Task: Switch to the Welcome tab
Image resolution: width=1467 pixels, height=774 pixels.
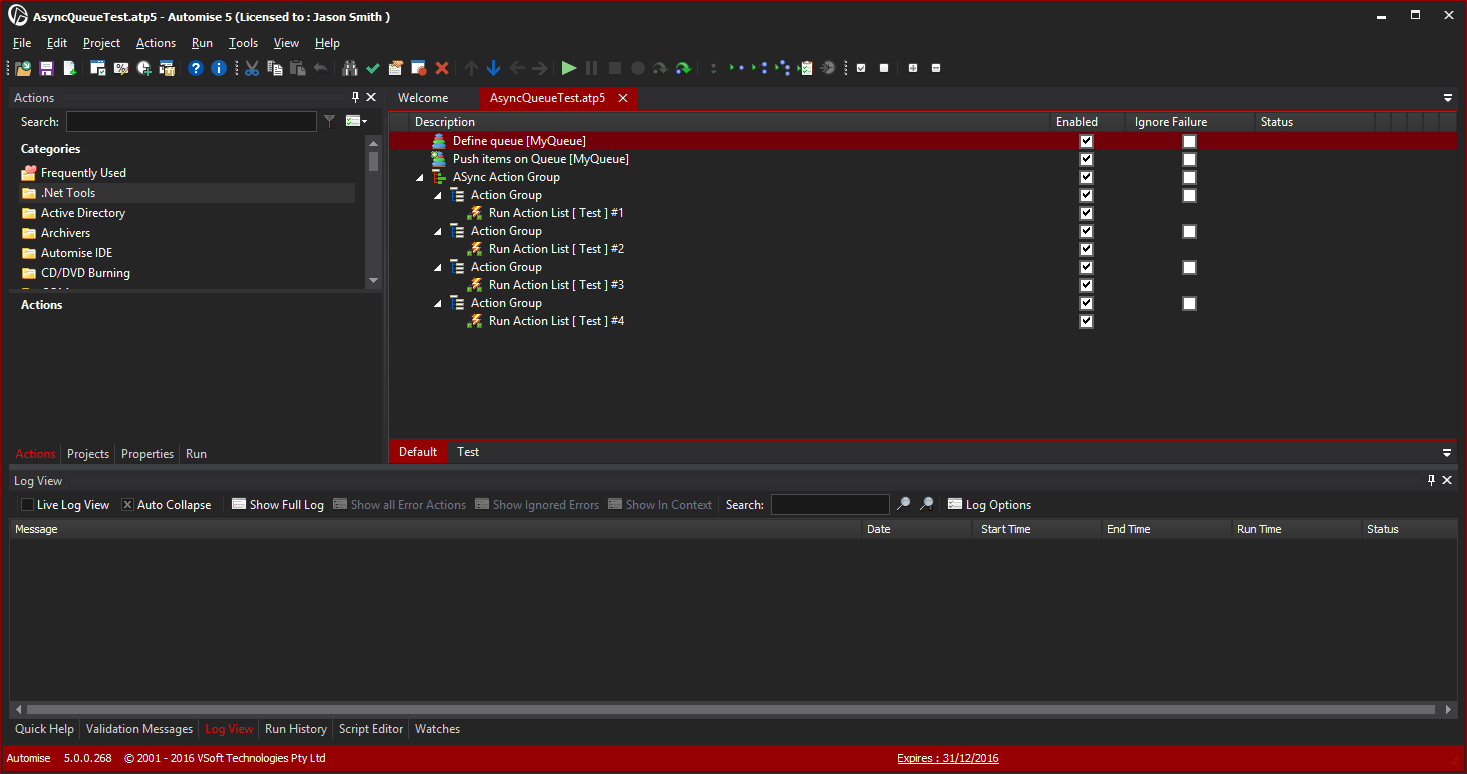Action: (x=423, y=98)
